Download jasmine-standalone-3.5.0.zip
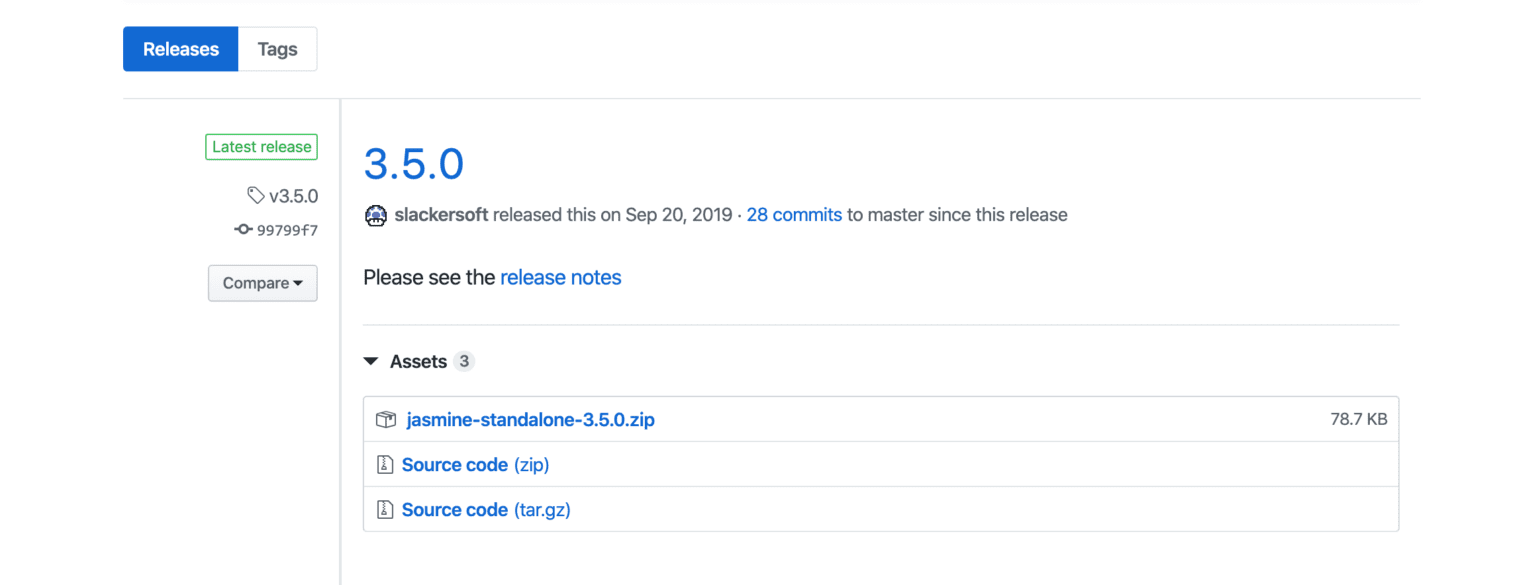 [x=530, y=419]
